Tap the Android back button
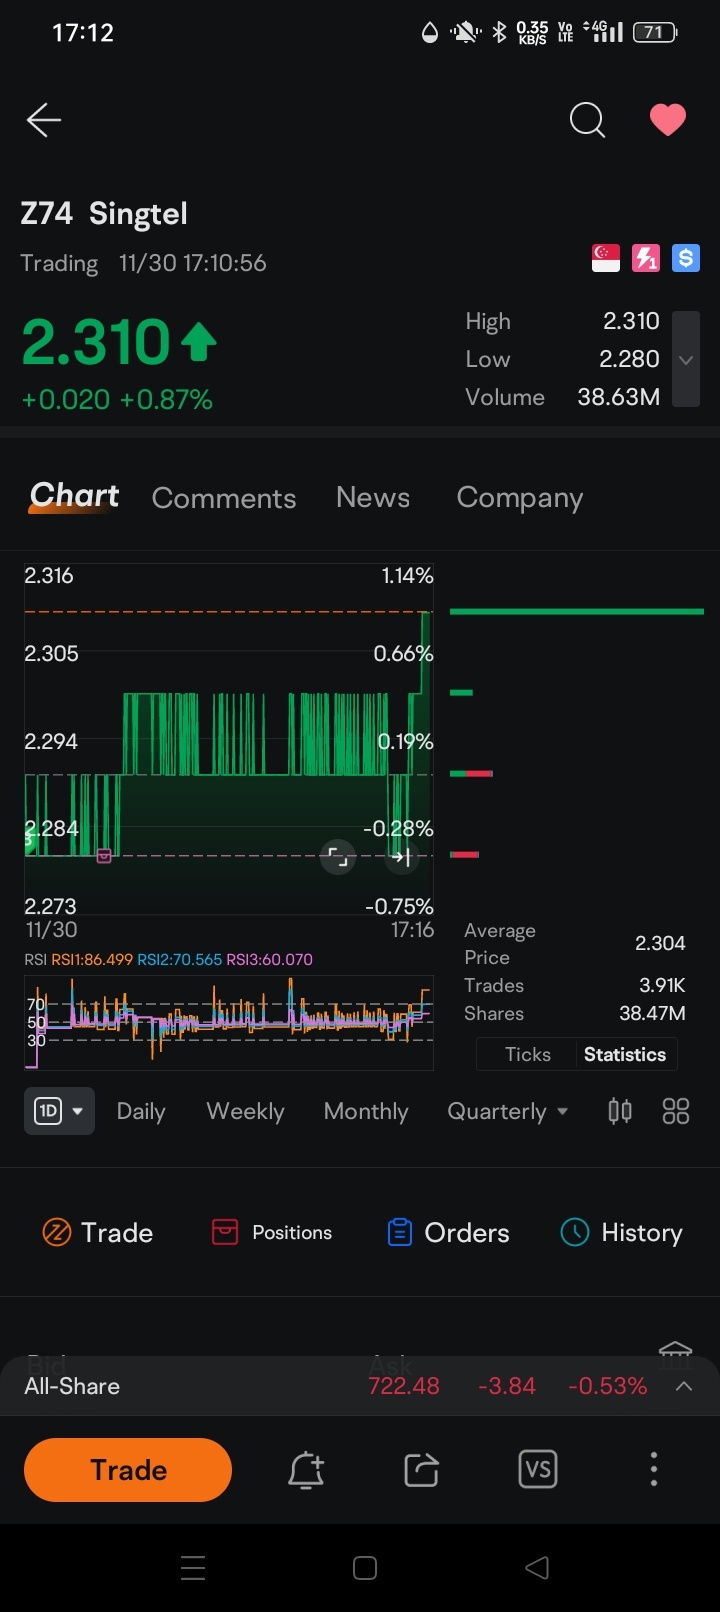 [x=537, y=1568]
